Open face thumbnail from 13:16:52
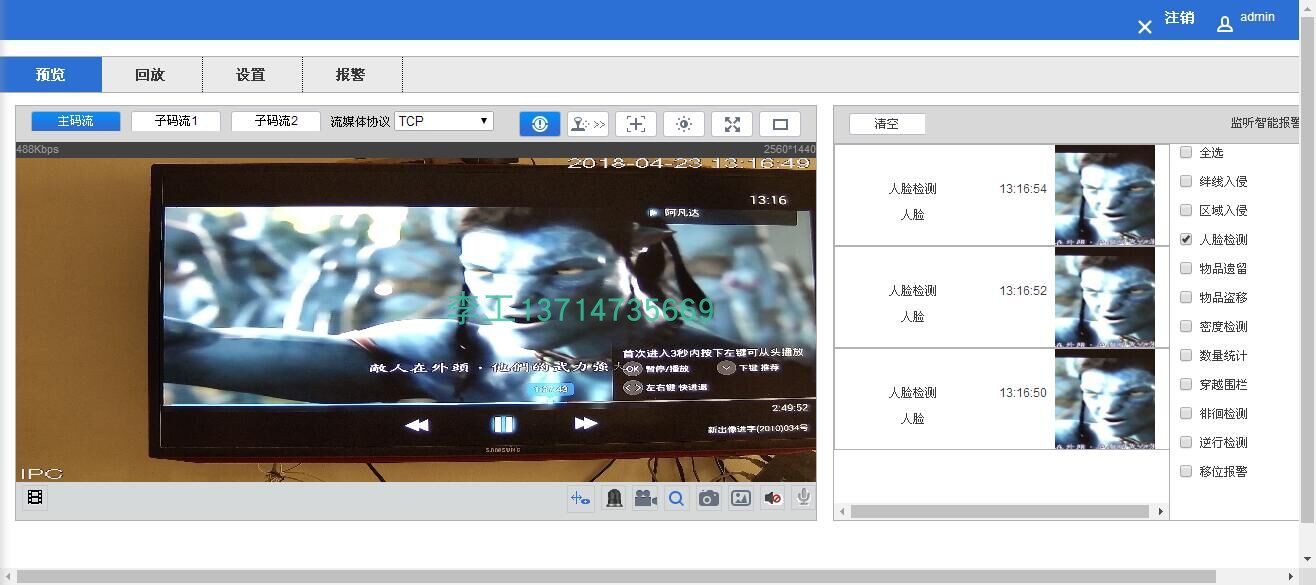Screen dimensions: 1316x585 click(x=1104, y=297)
